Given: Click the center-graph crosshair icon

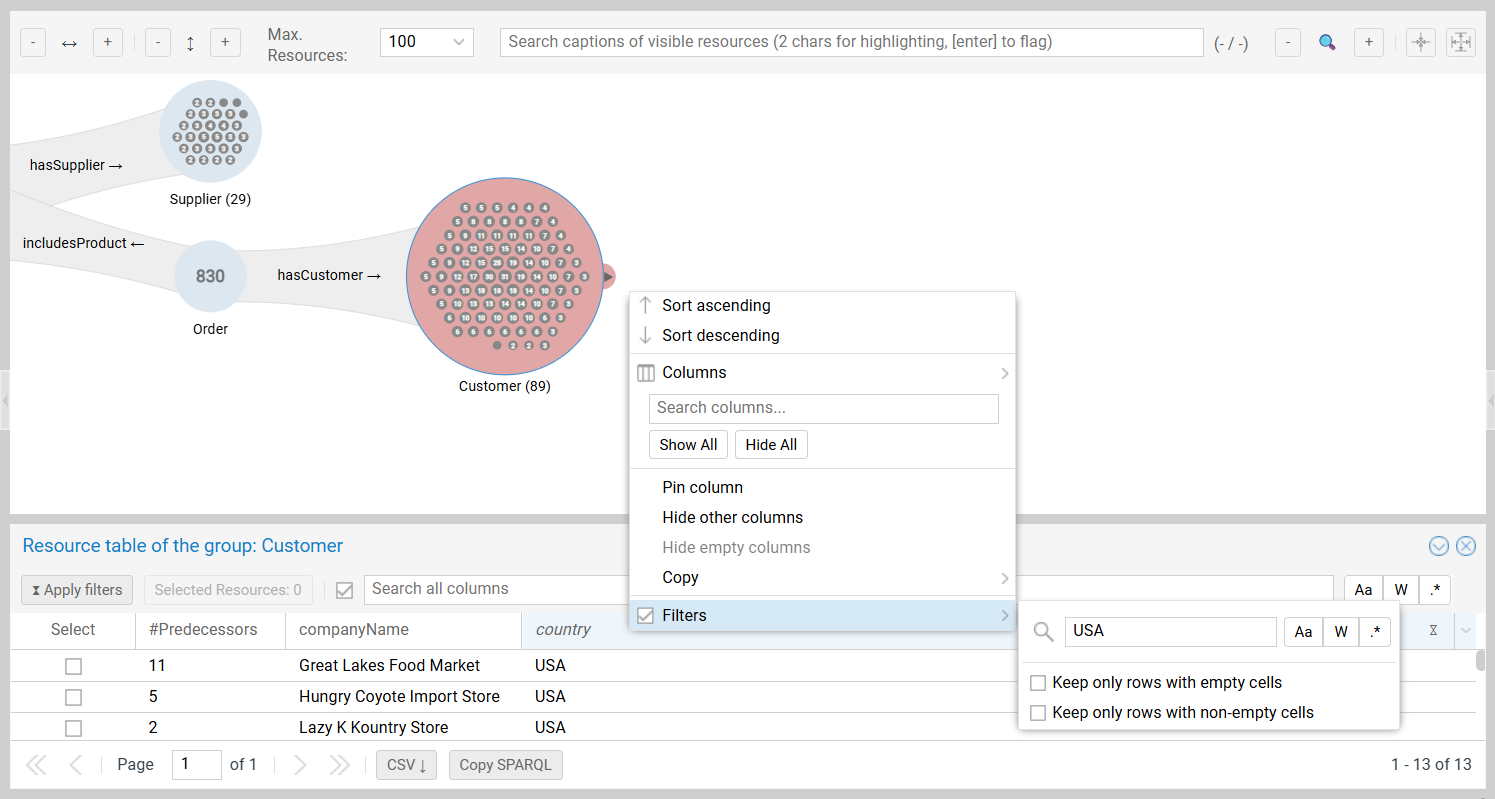Looking at the screenshot, I should [x=1420, y=42].
